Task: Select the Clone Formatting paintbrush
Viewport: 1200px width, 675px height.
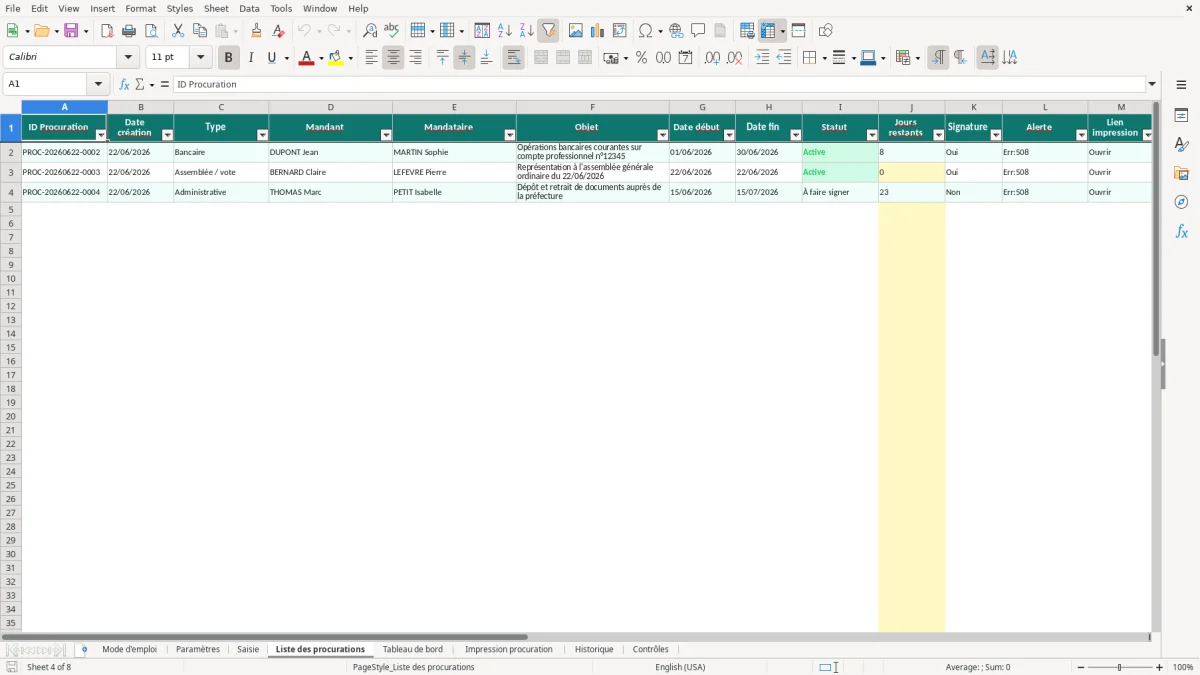Action: pyautogui.click(x=257, y=31)
